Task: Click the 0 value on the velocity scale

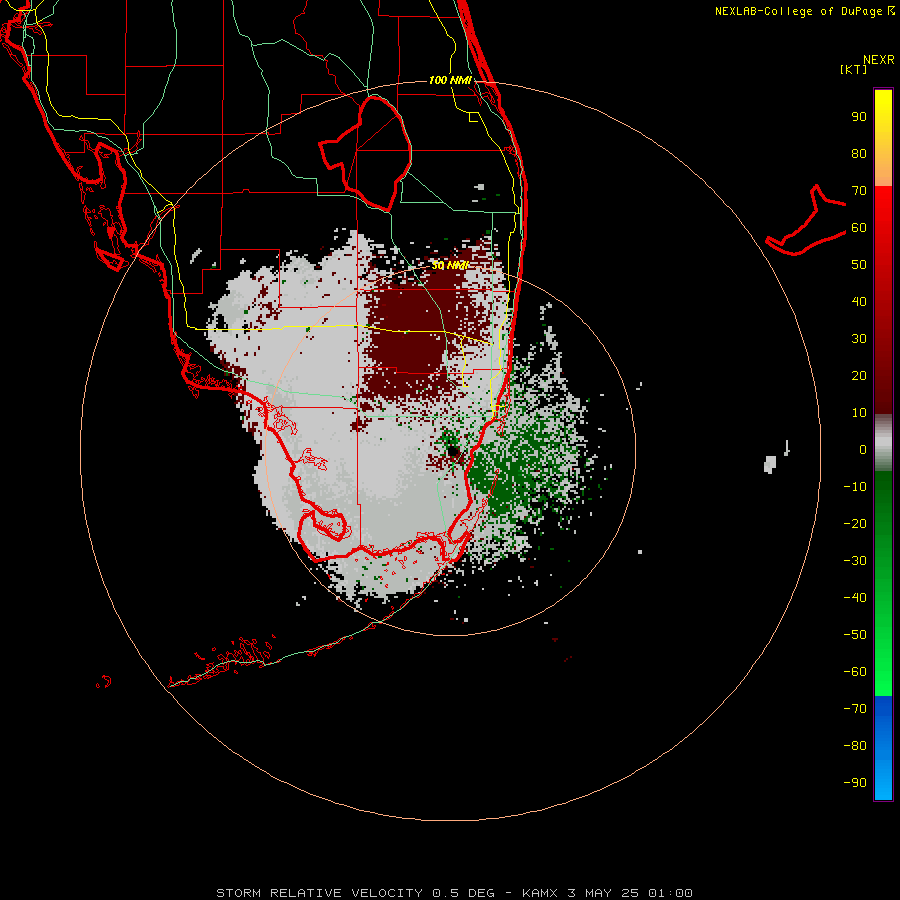Action: point(863,449)
